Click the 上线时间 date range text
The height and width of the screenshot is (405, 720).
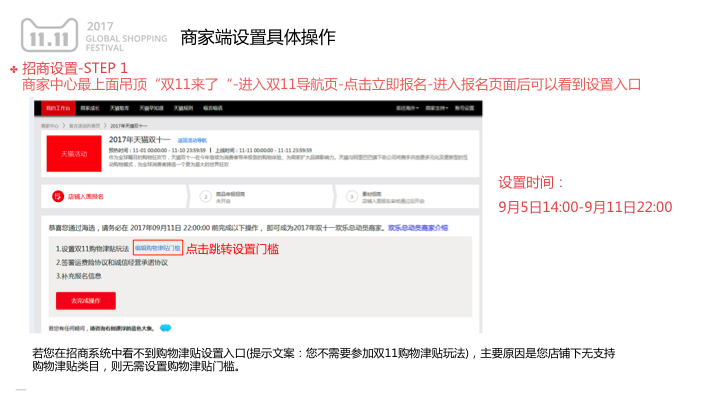pos(264,150)
